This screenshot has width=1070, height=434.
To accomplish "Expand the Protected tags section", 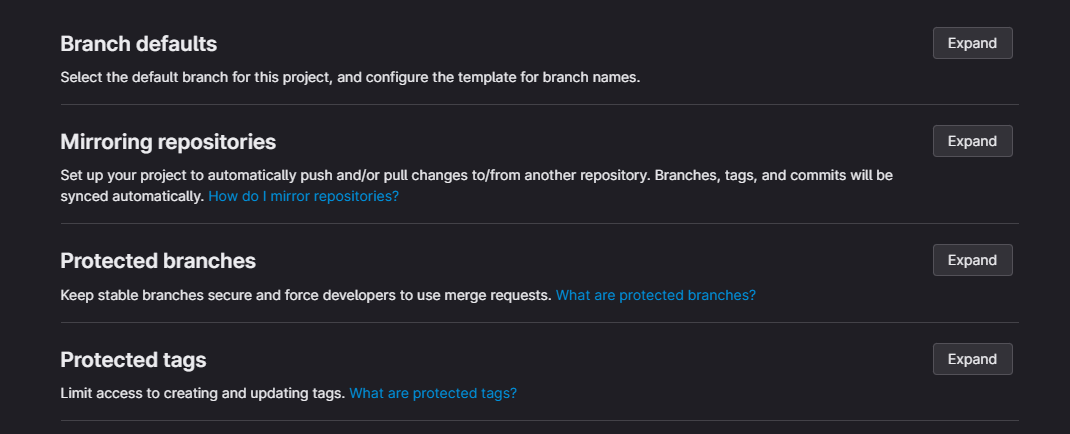I will [972, 359].
